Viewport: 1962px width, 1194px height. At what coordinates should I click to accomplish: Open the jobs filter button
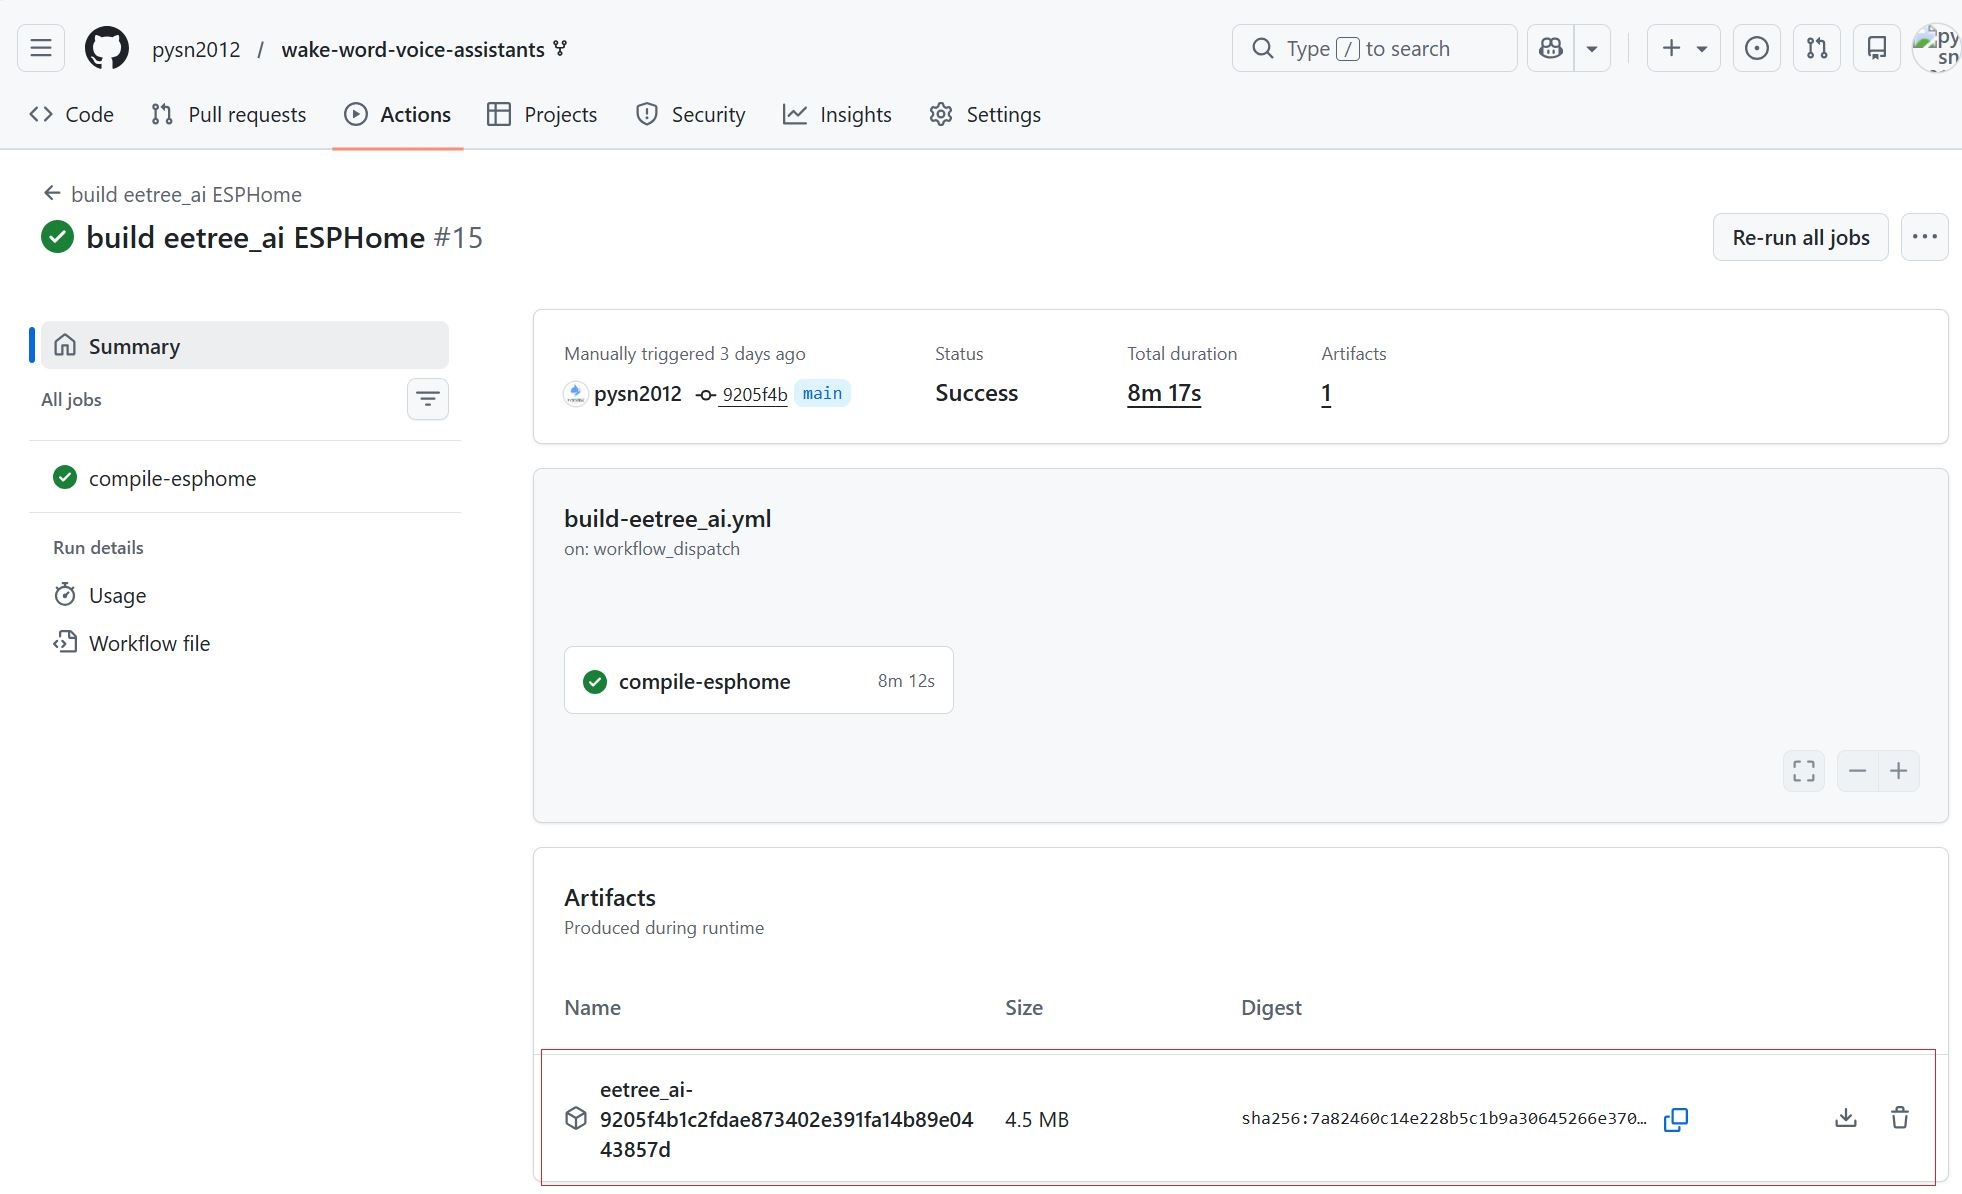pyautogui.click(x=428, y=399)
